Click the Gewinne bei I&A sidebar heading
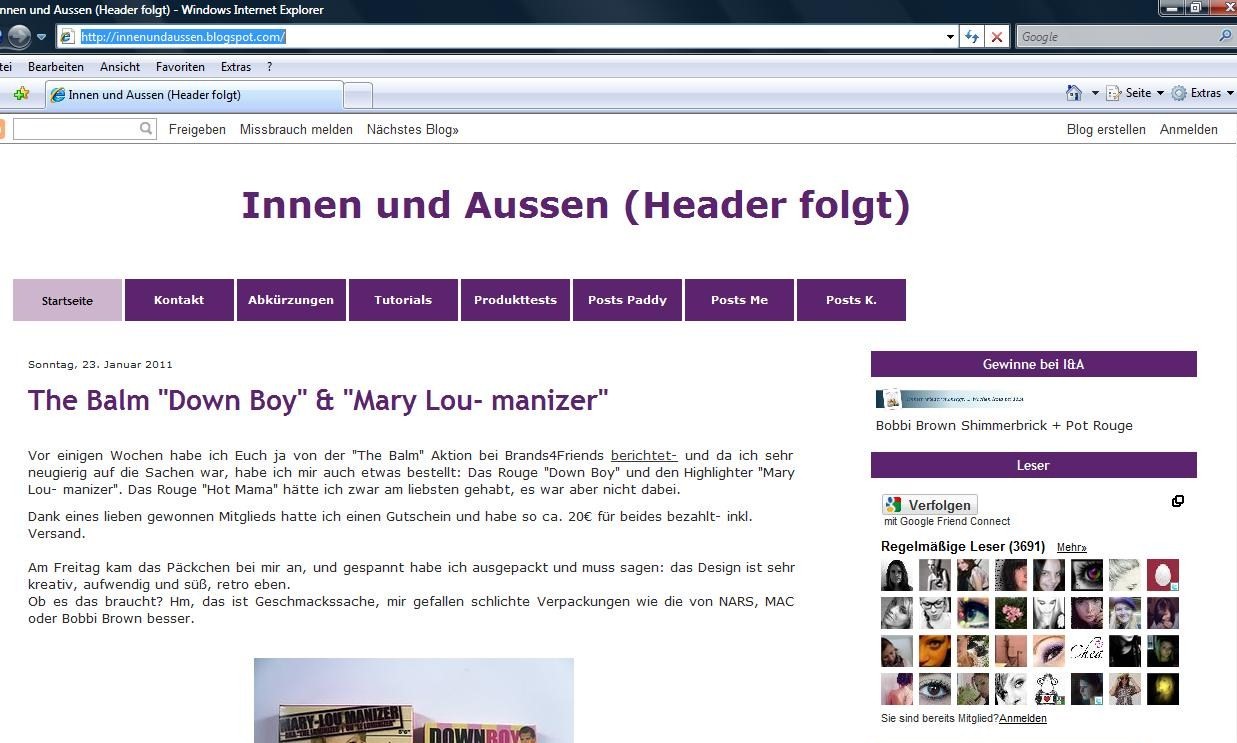Viewport: 1237px width, 743px height. pyautogui.click(x=1034, y=364)
